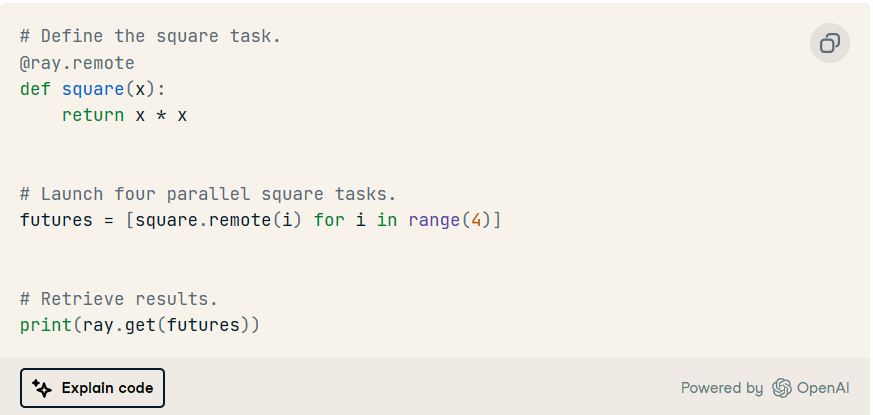Click the 'Powered by' label
This screenshot has width=873, height=415.
point(721,388)
